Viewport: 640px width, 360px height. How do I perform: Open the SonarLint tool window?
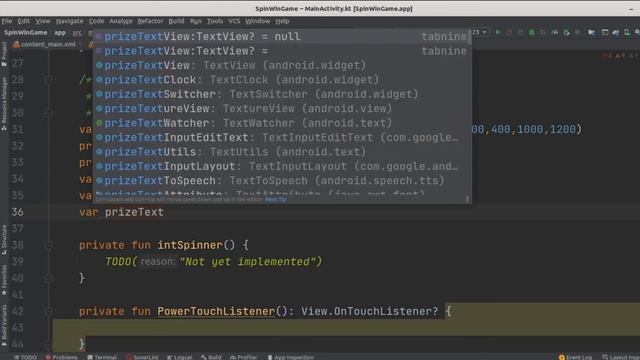pos(142,357)
